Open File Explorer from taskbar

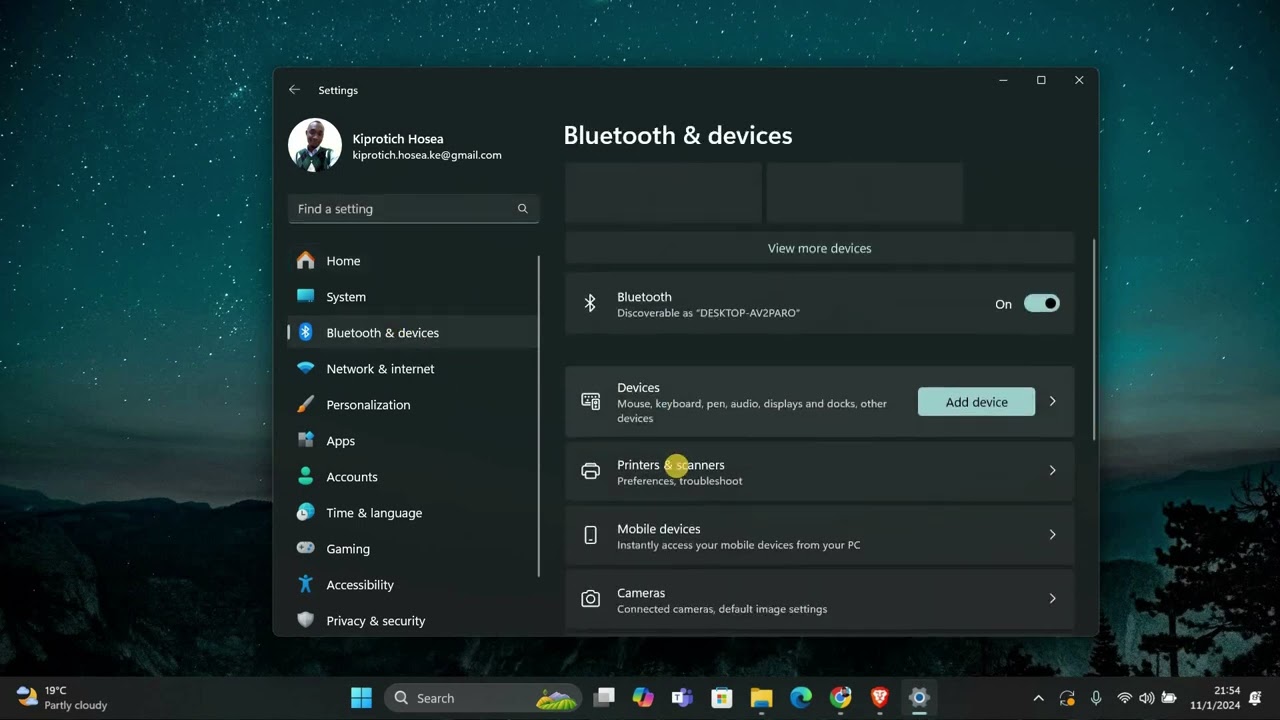pos(761,698)
